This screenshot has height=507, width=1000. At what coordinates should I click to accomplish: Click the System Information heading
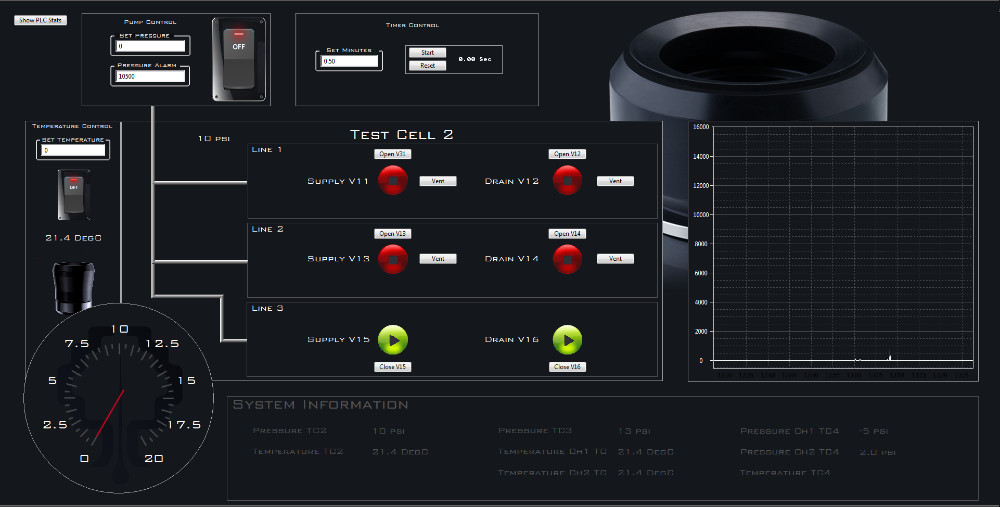[x=320, y=405]
